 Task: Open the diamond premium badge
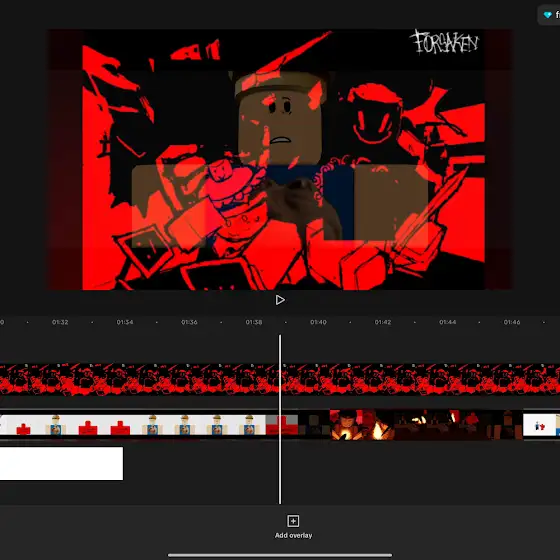click(x=549, y=15)
